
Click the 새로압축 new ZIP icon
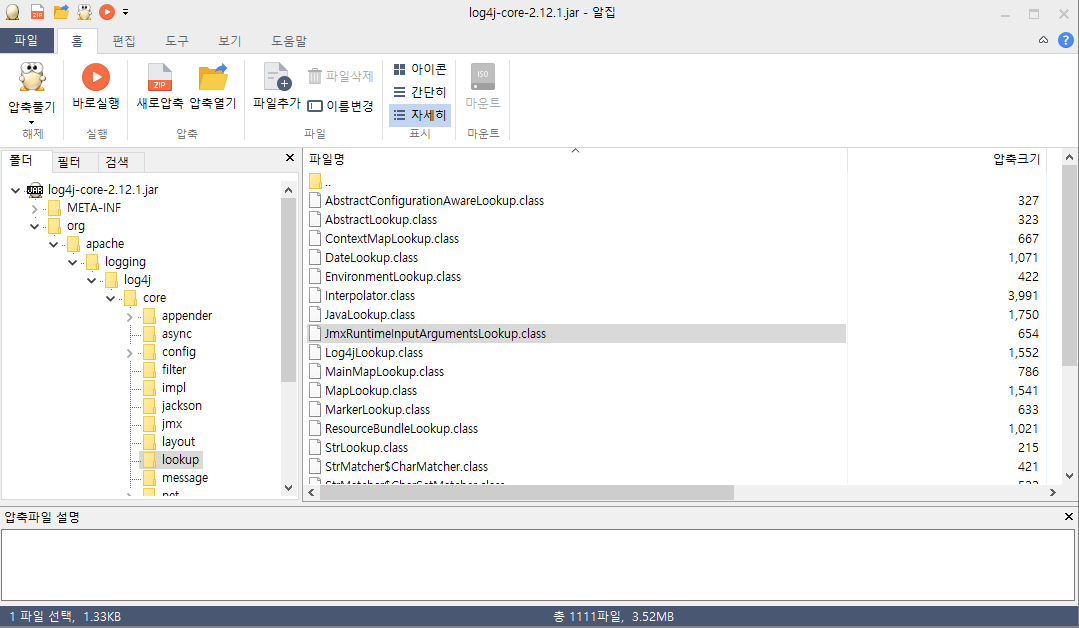tap(160, 77)
